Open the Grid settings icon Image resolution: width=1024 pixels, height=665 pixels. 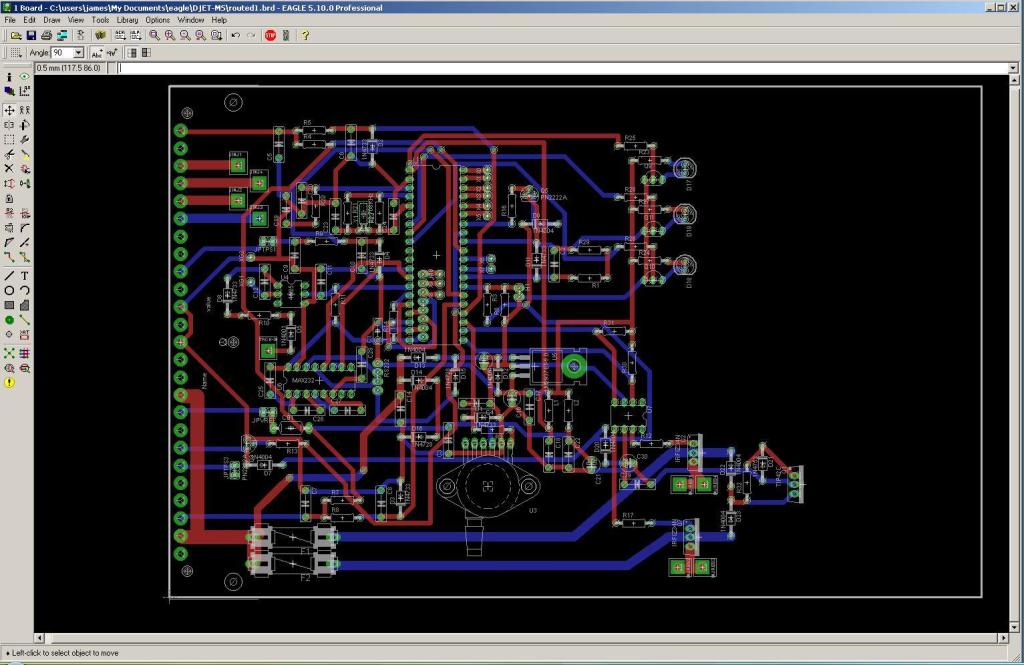[16, 53]
